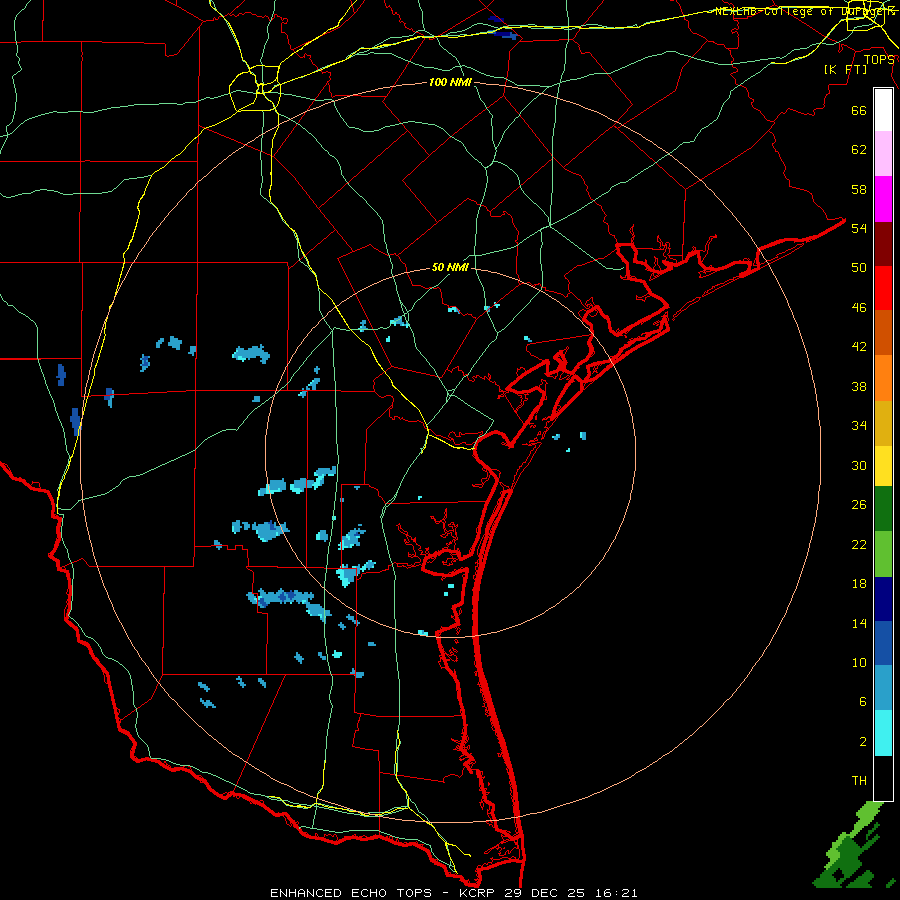Click the 'ENHANCED ECHO TOPS' product title

[351, 893]
